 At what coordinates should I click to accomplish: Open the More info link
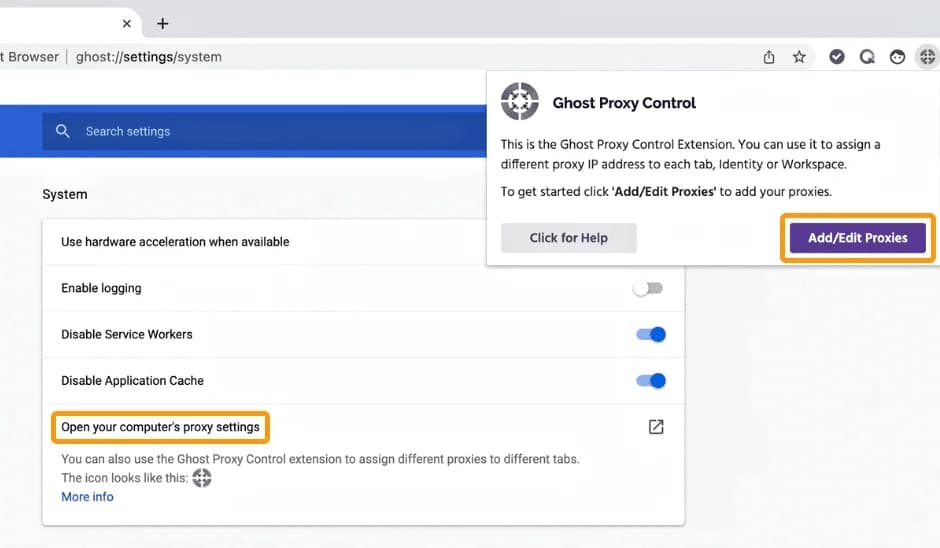[x=87, y=497]
